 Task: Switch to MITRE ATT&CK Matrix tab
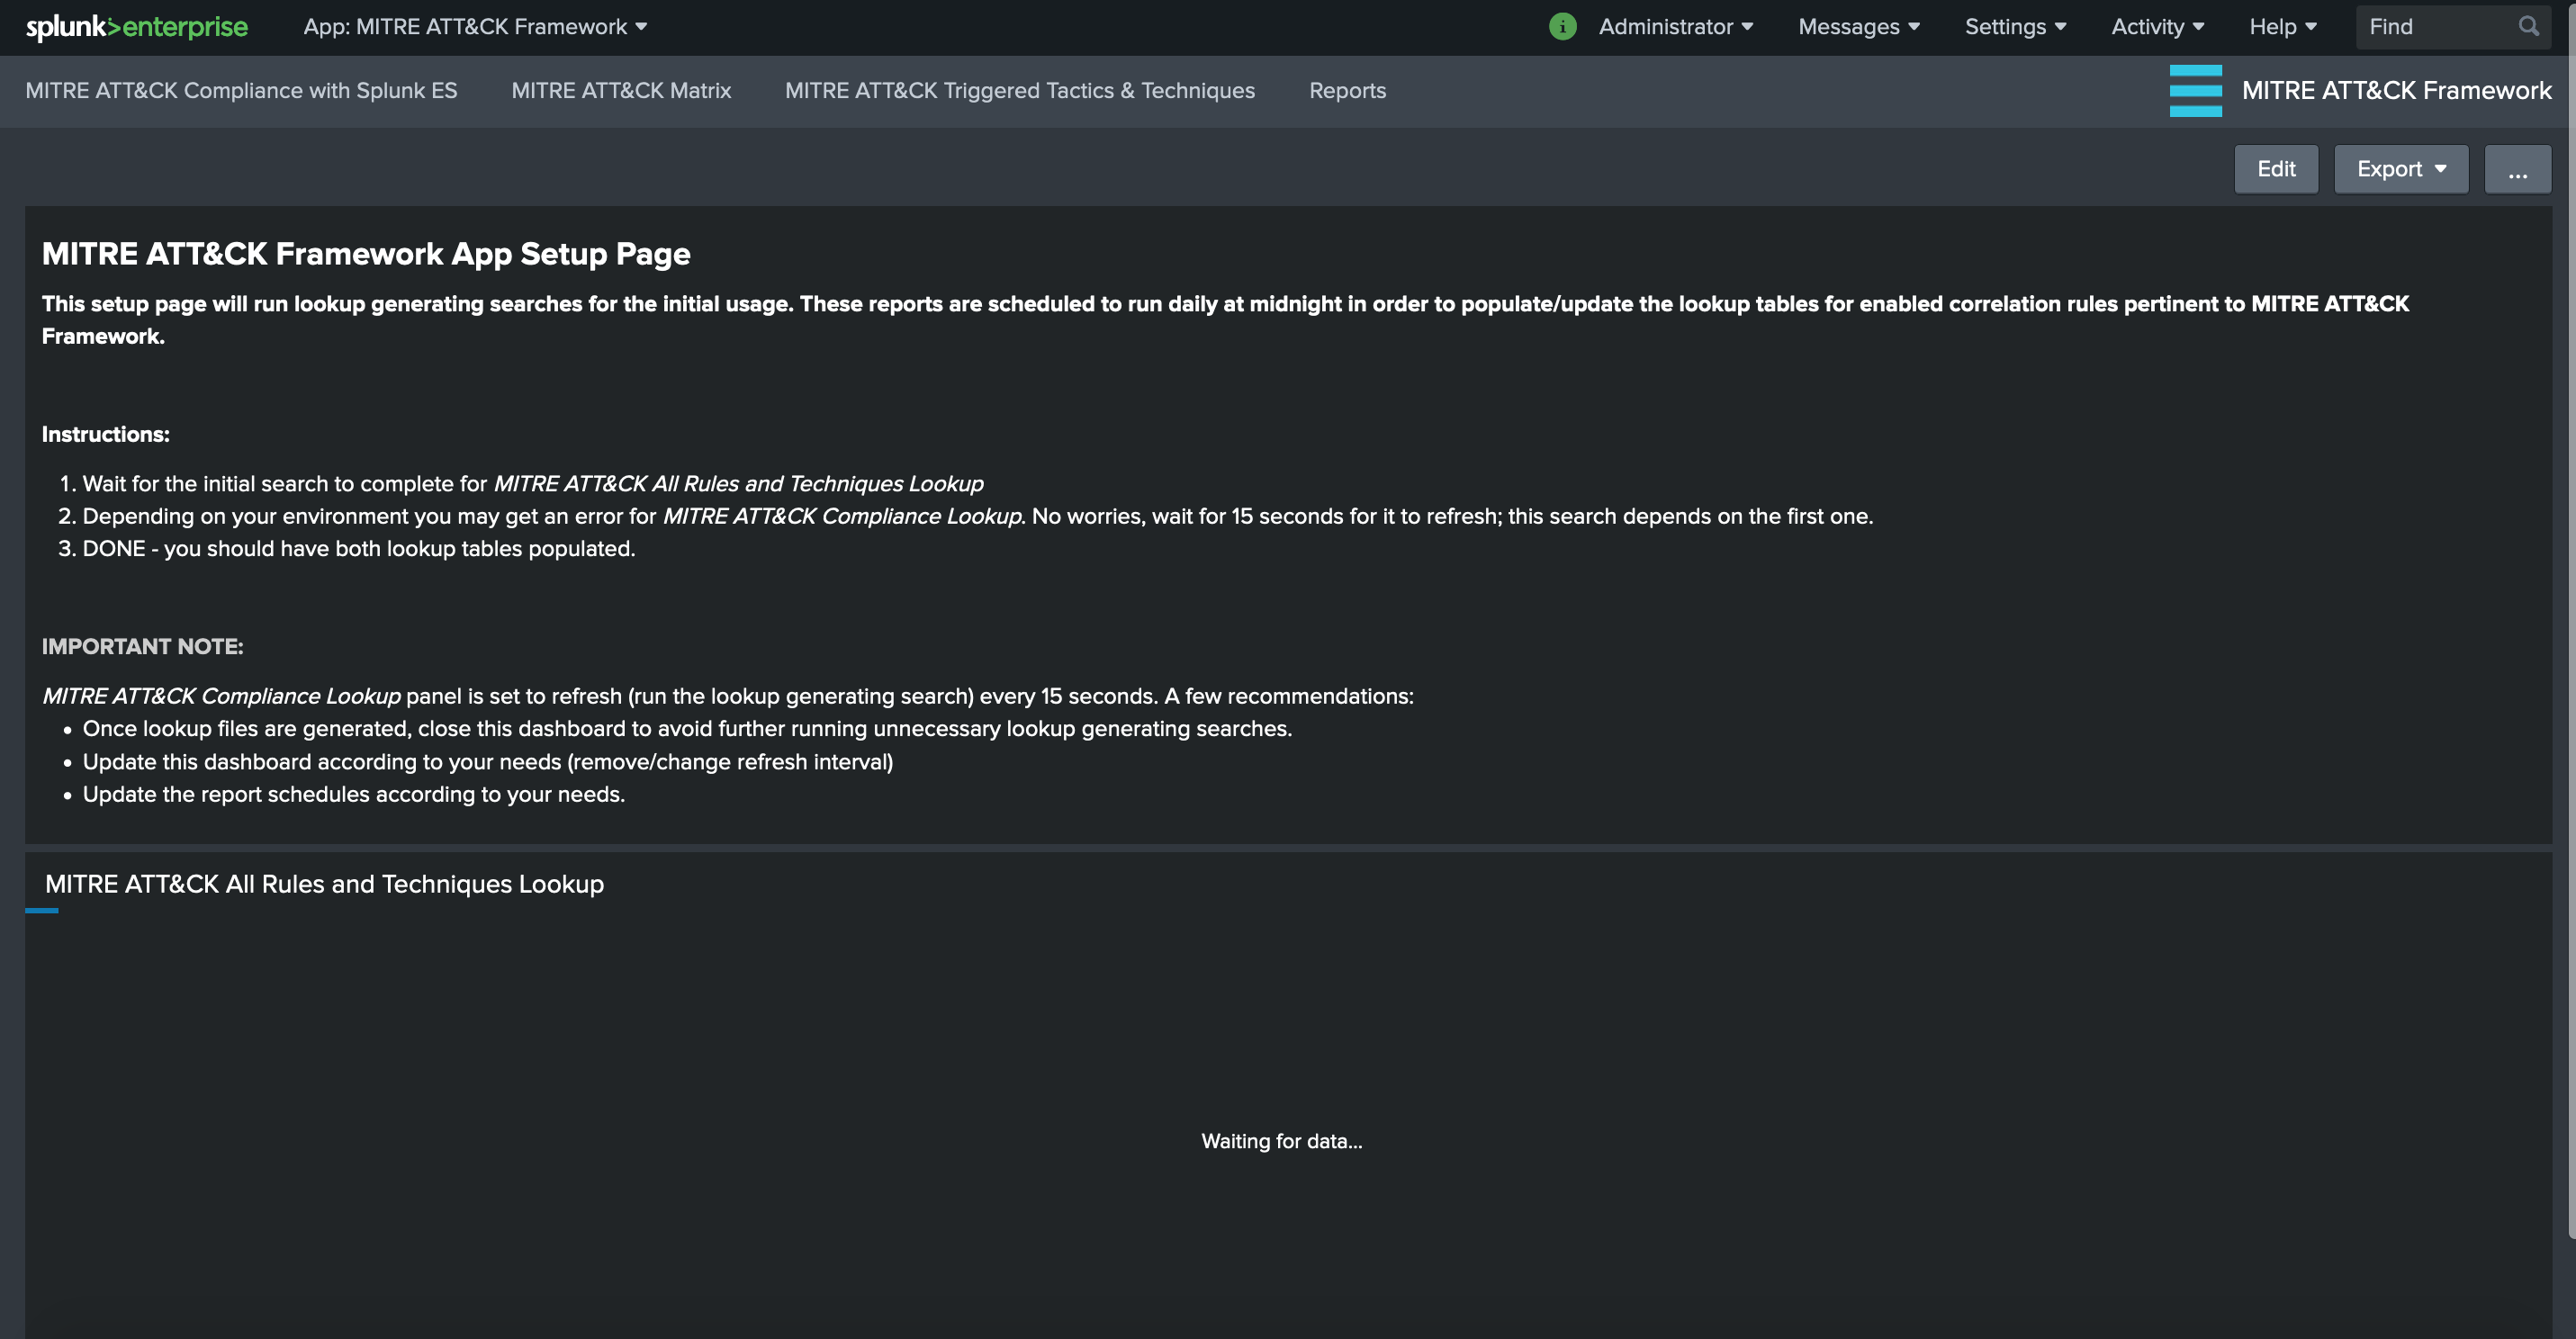[x=621, y=91]
